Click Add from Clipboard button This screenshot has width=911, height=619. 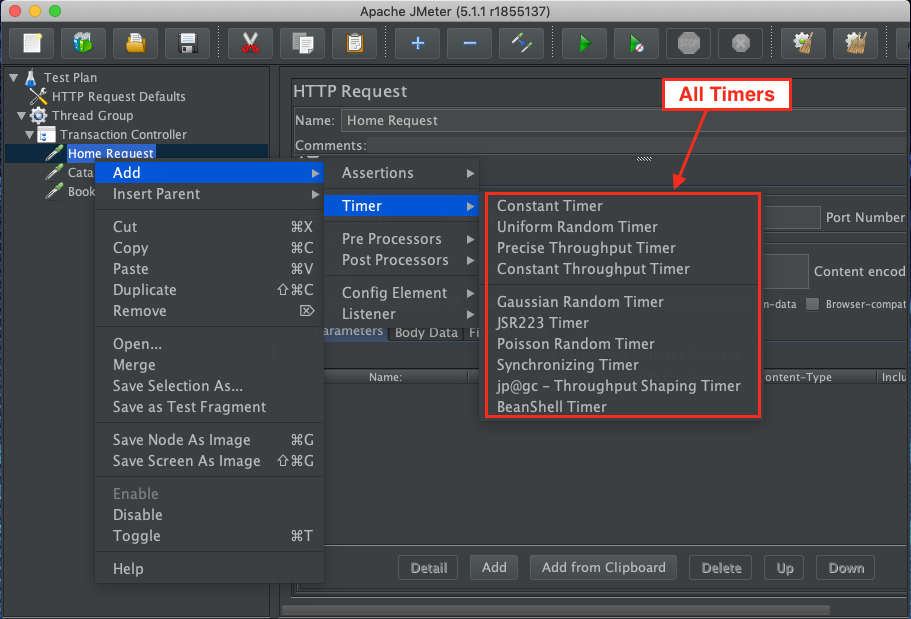pos(603,568)
